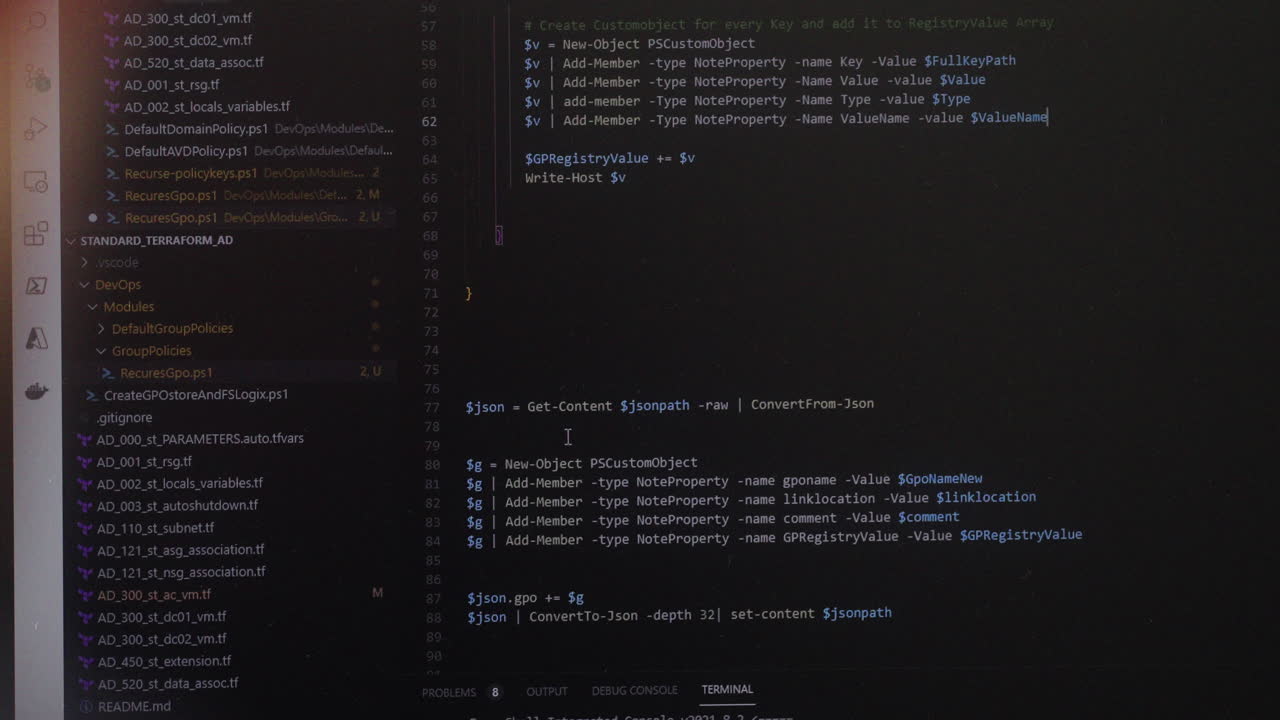This screenshot has width=1280, height=720.
Task: Open RecuresGpo.ps1 under GroupPolicies
Action: (x=167, y=372)
